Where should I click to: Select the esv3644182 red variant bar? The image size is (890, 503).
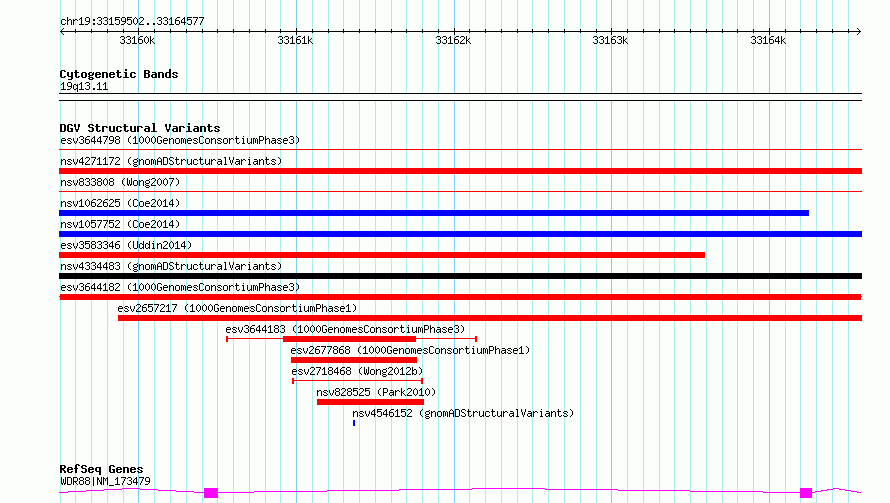click(460, 297)
